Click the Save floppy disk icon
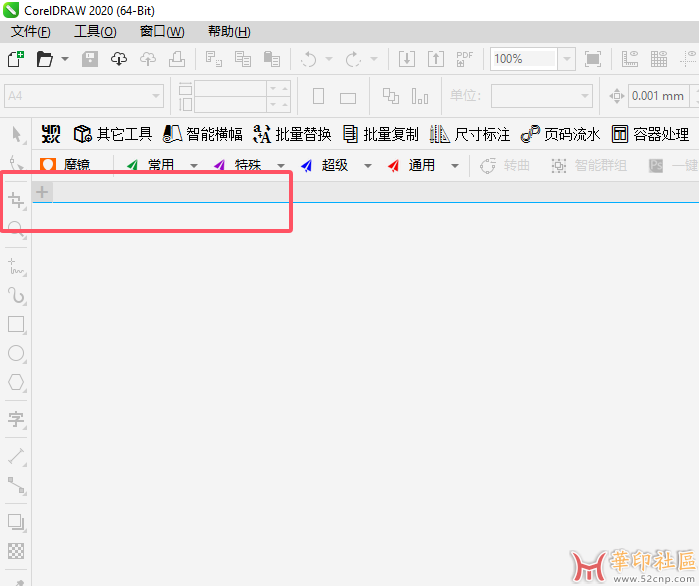699x586 pixels. coord(90,59)
